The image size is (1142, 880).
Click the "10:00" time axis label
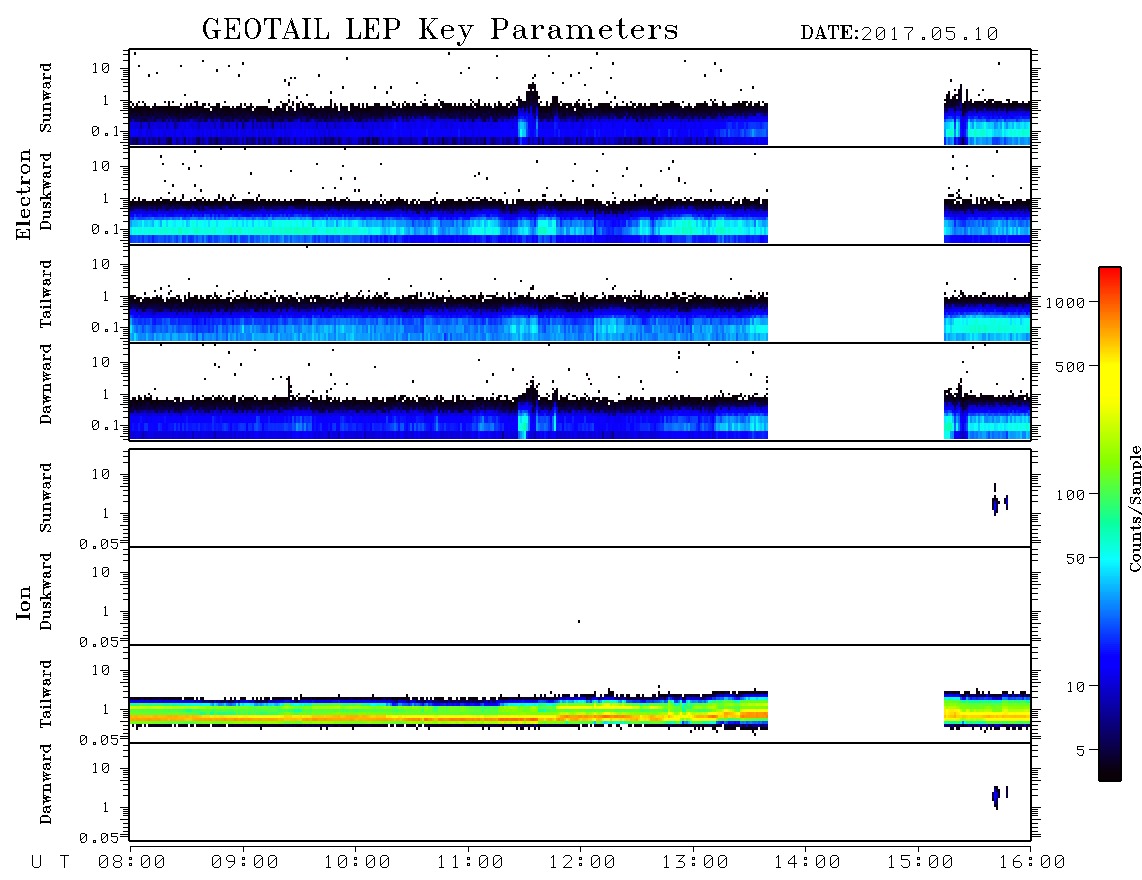[x=357, y=863]
